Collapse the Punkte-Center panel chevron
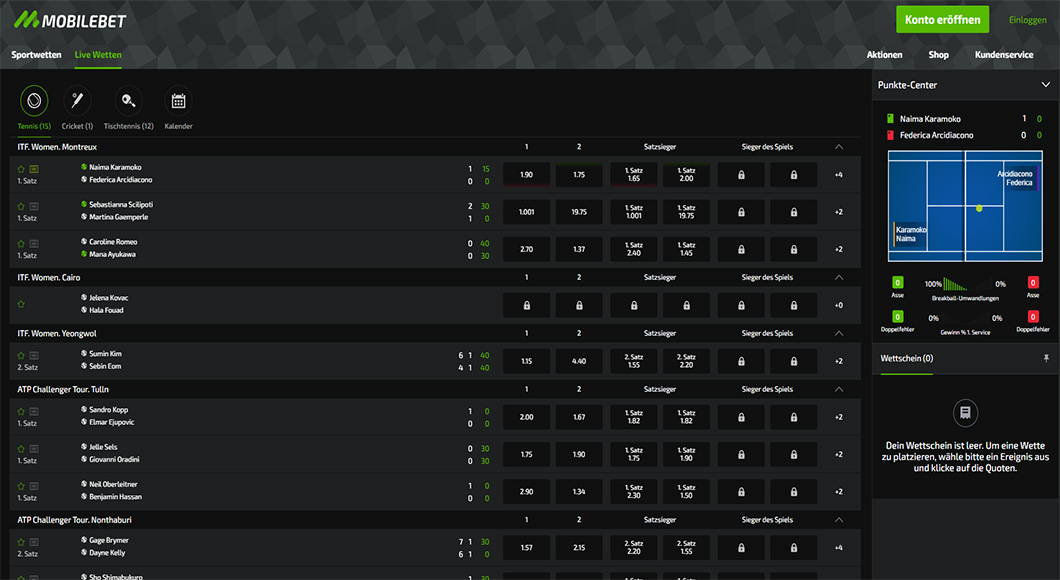 (1045, 85)
